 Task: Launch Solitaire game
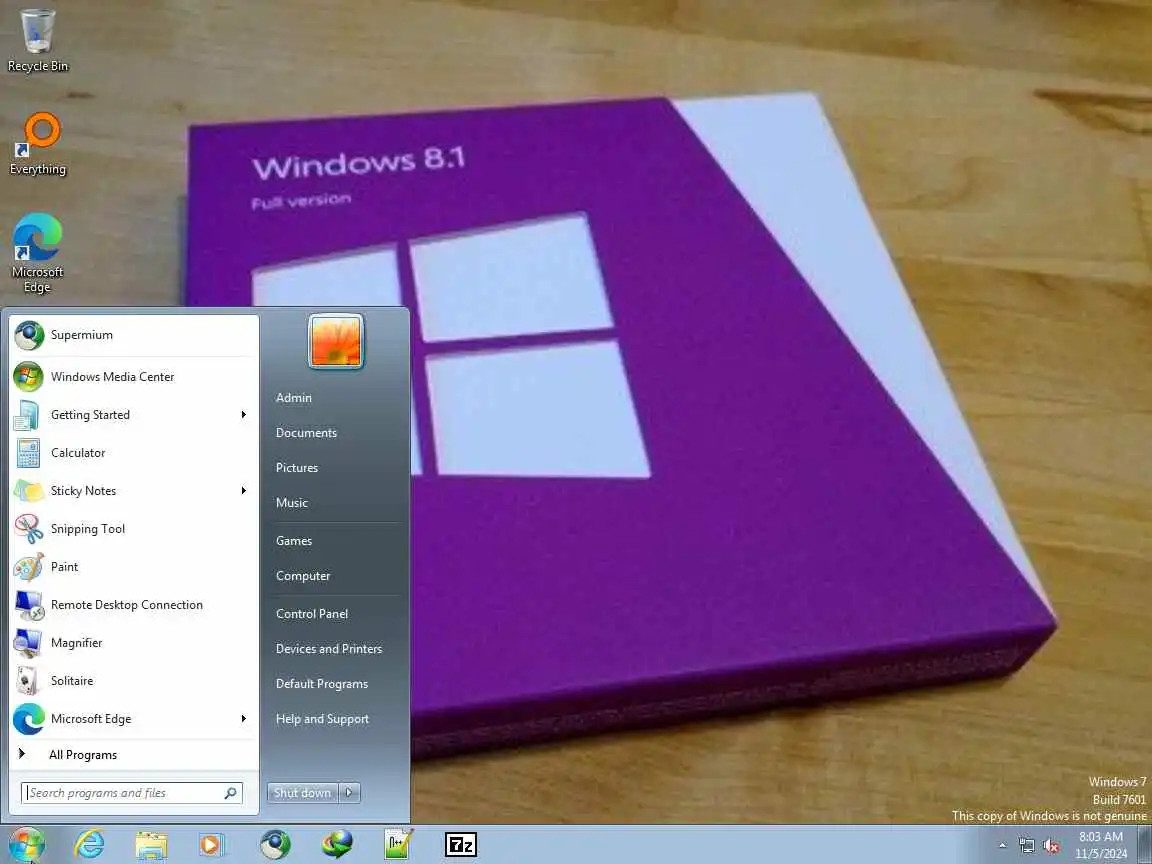134,681
